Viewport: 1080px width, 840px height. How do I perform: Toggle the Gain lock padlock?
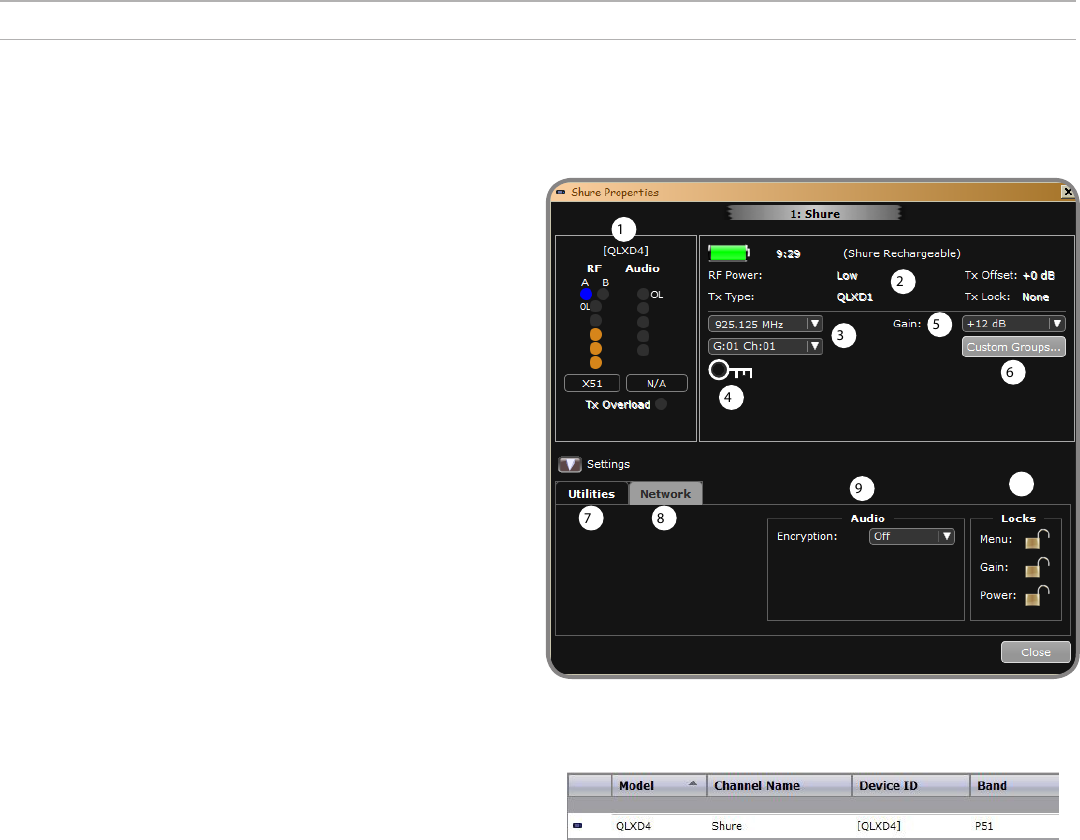(1037, 567)
